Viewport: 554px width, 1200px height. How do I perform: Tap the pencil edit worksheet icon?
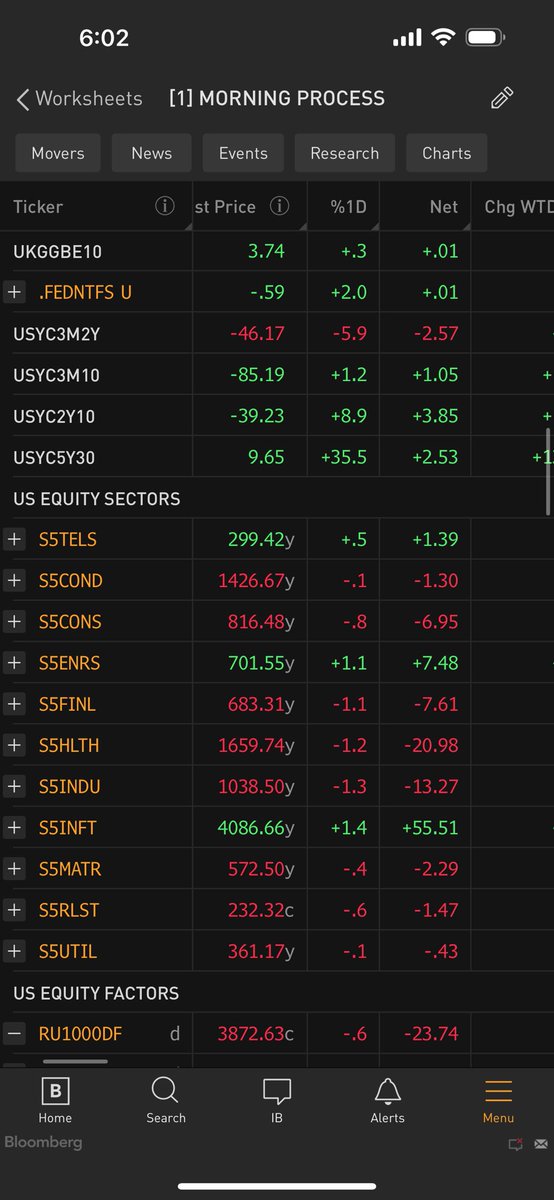(x=502, y=98)
